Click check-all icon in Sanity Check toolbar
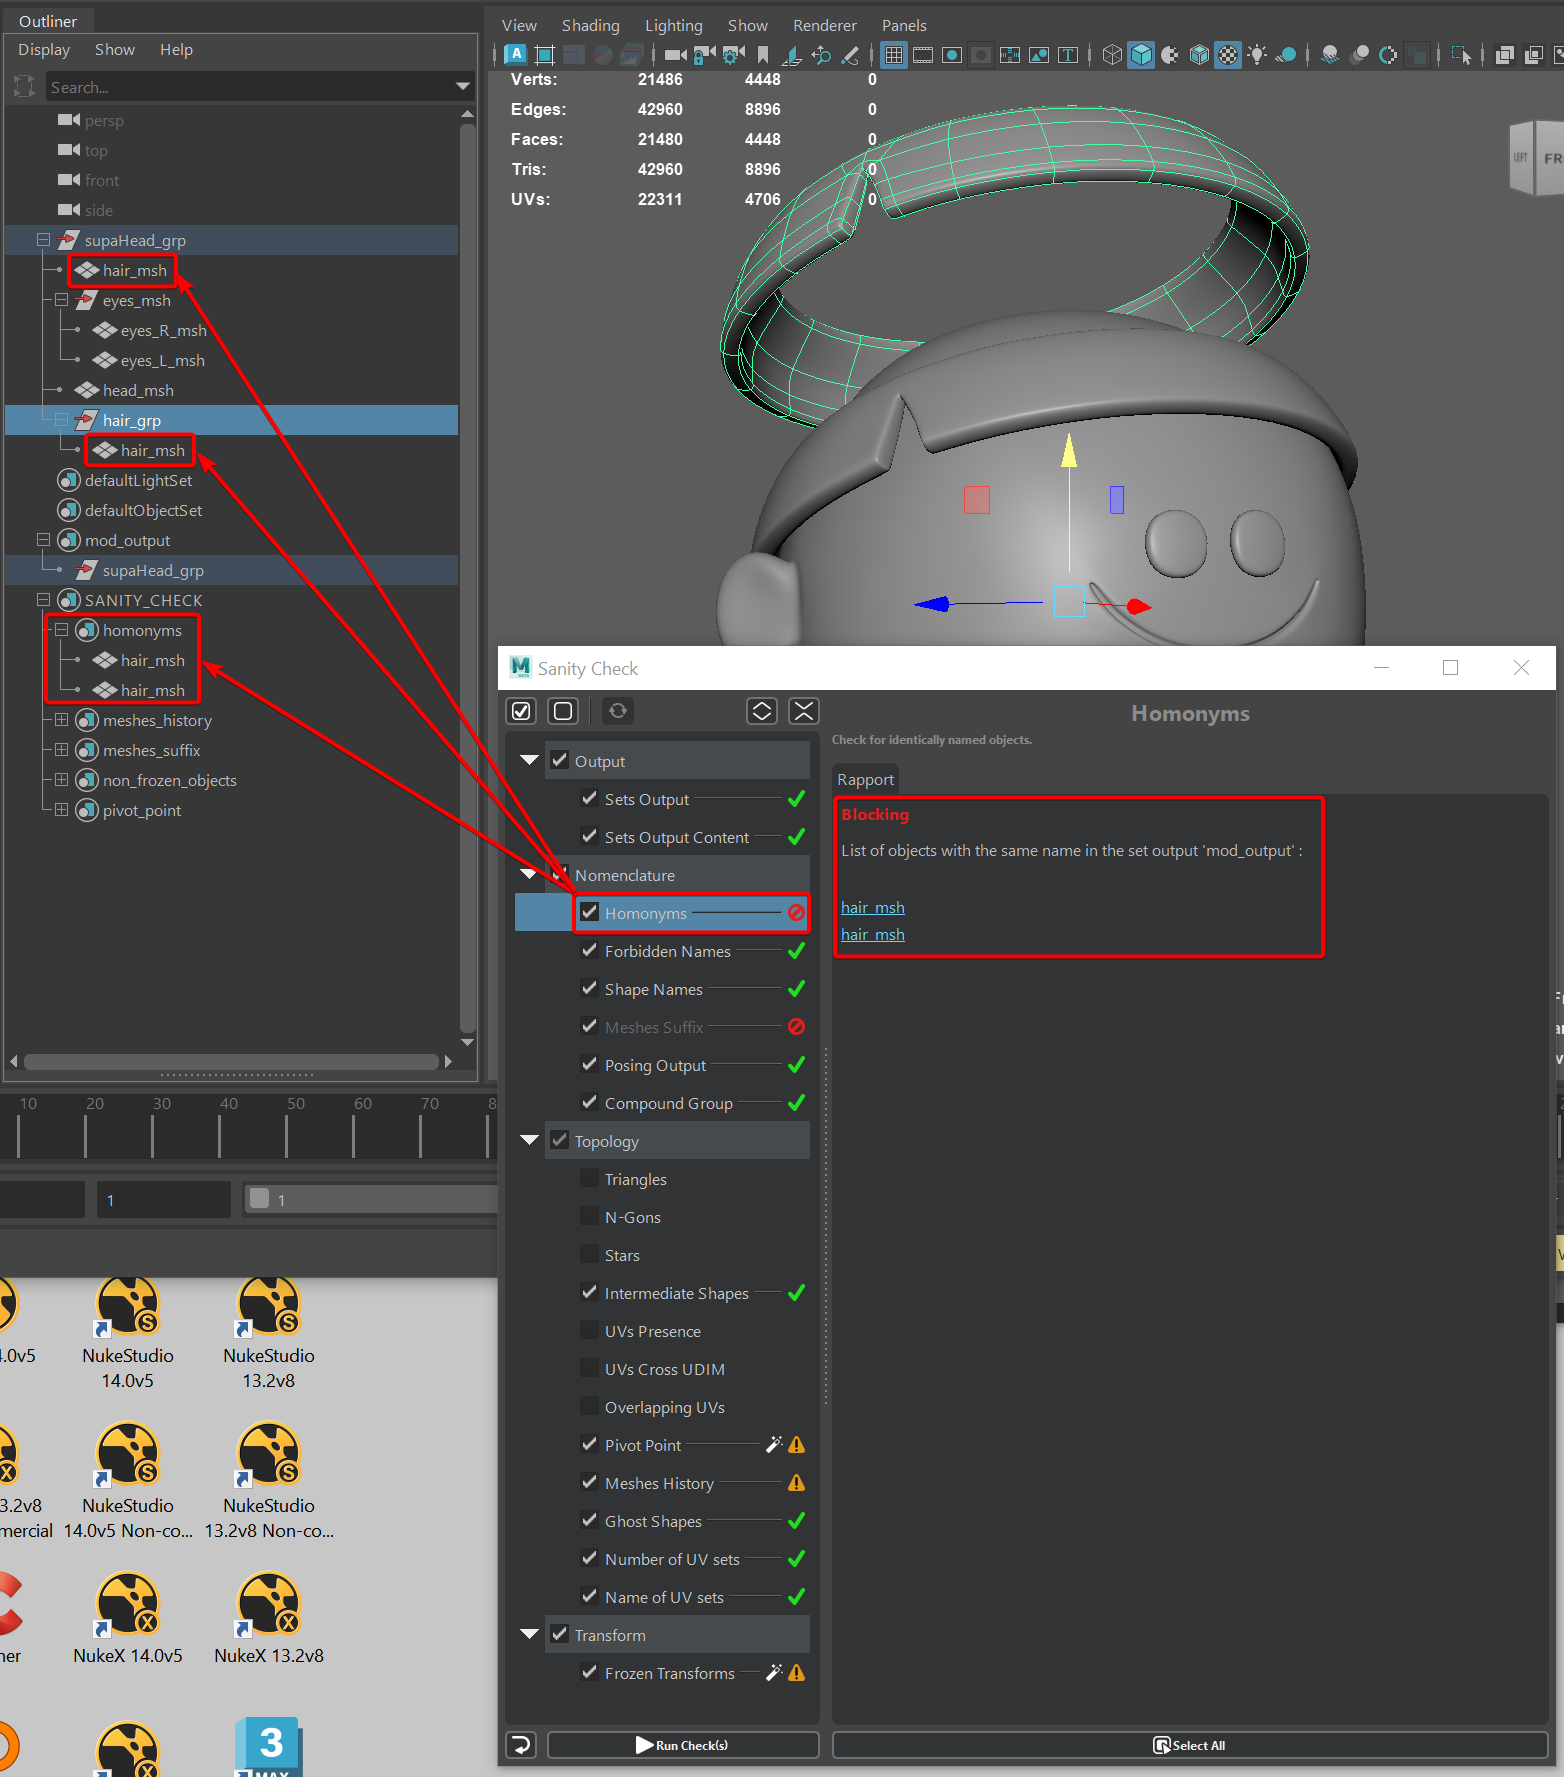This screenshot has height=1777, width=1564. tap(521, 711)
